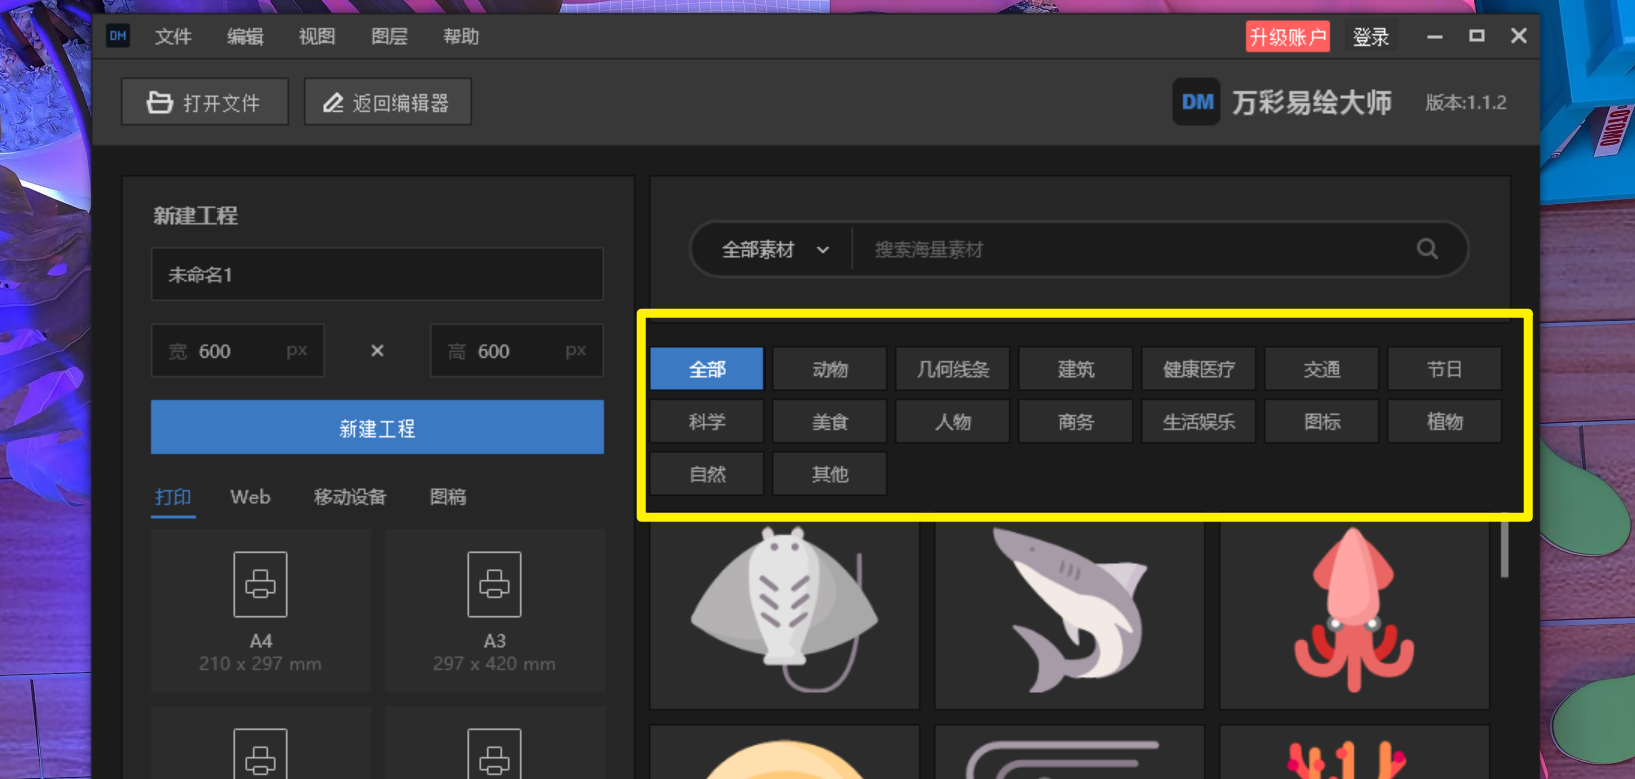Image resolution: width=1635 pixels, height=779 pixels.
Task: Click the 打开文件 button
Action: pos(205,102)
